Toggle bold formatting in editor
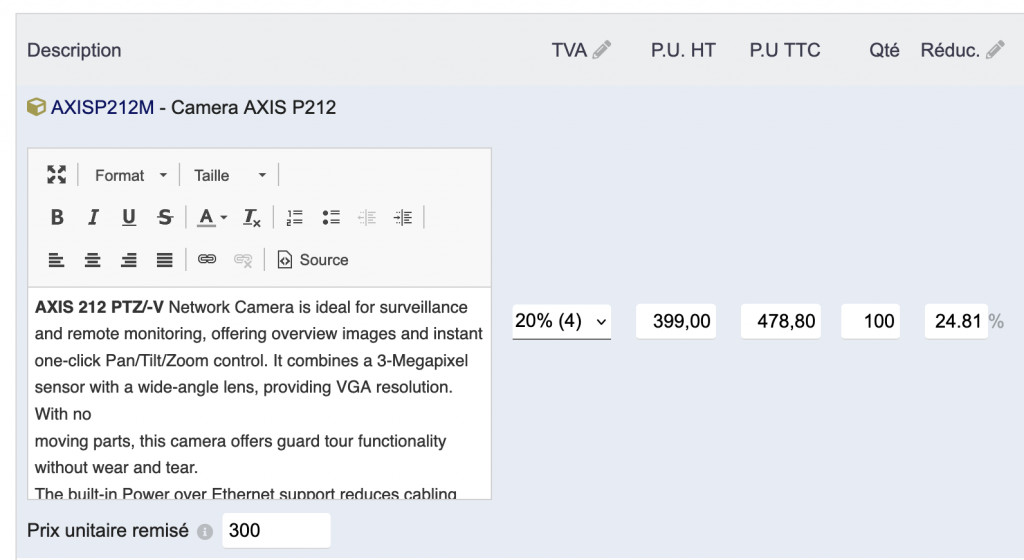The image size is (1024, 560). (x=57, y=217)
